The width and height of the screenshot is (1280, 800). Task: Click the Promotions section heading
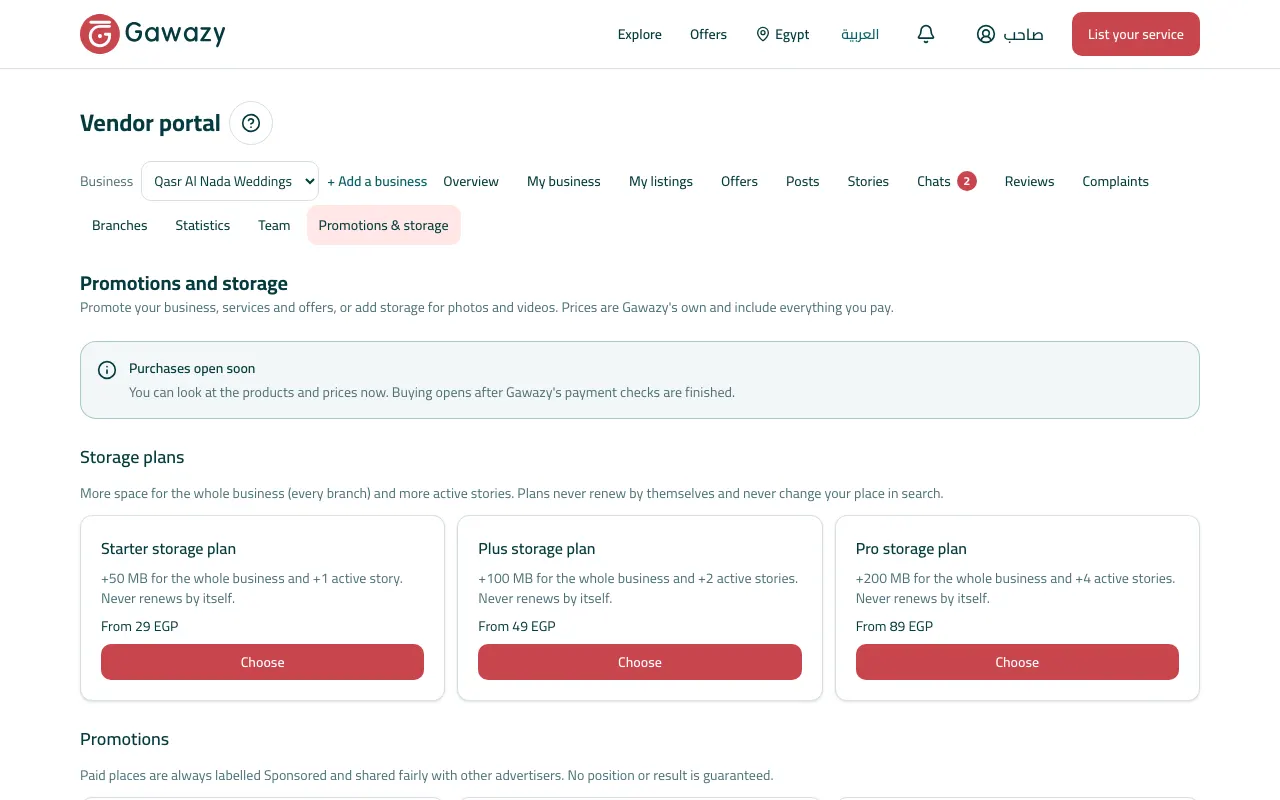pos(125,739)
